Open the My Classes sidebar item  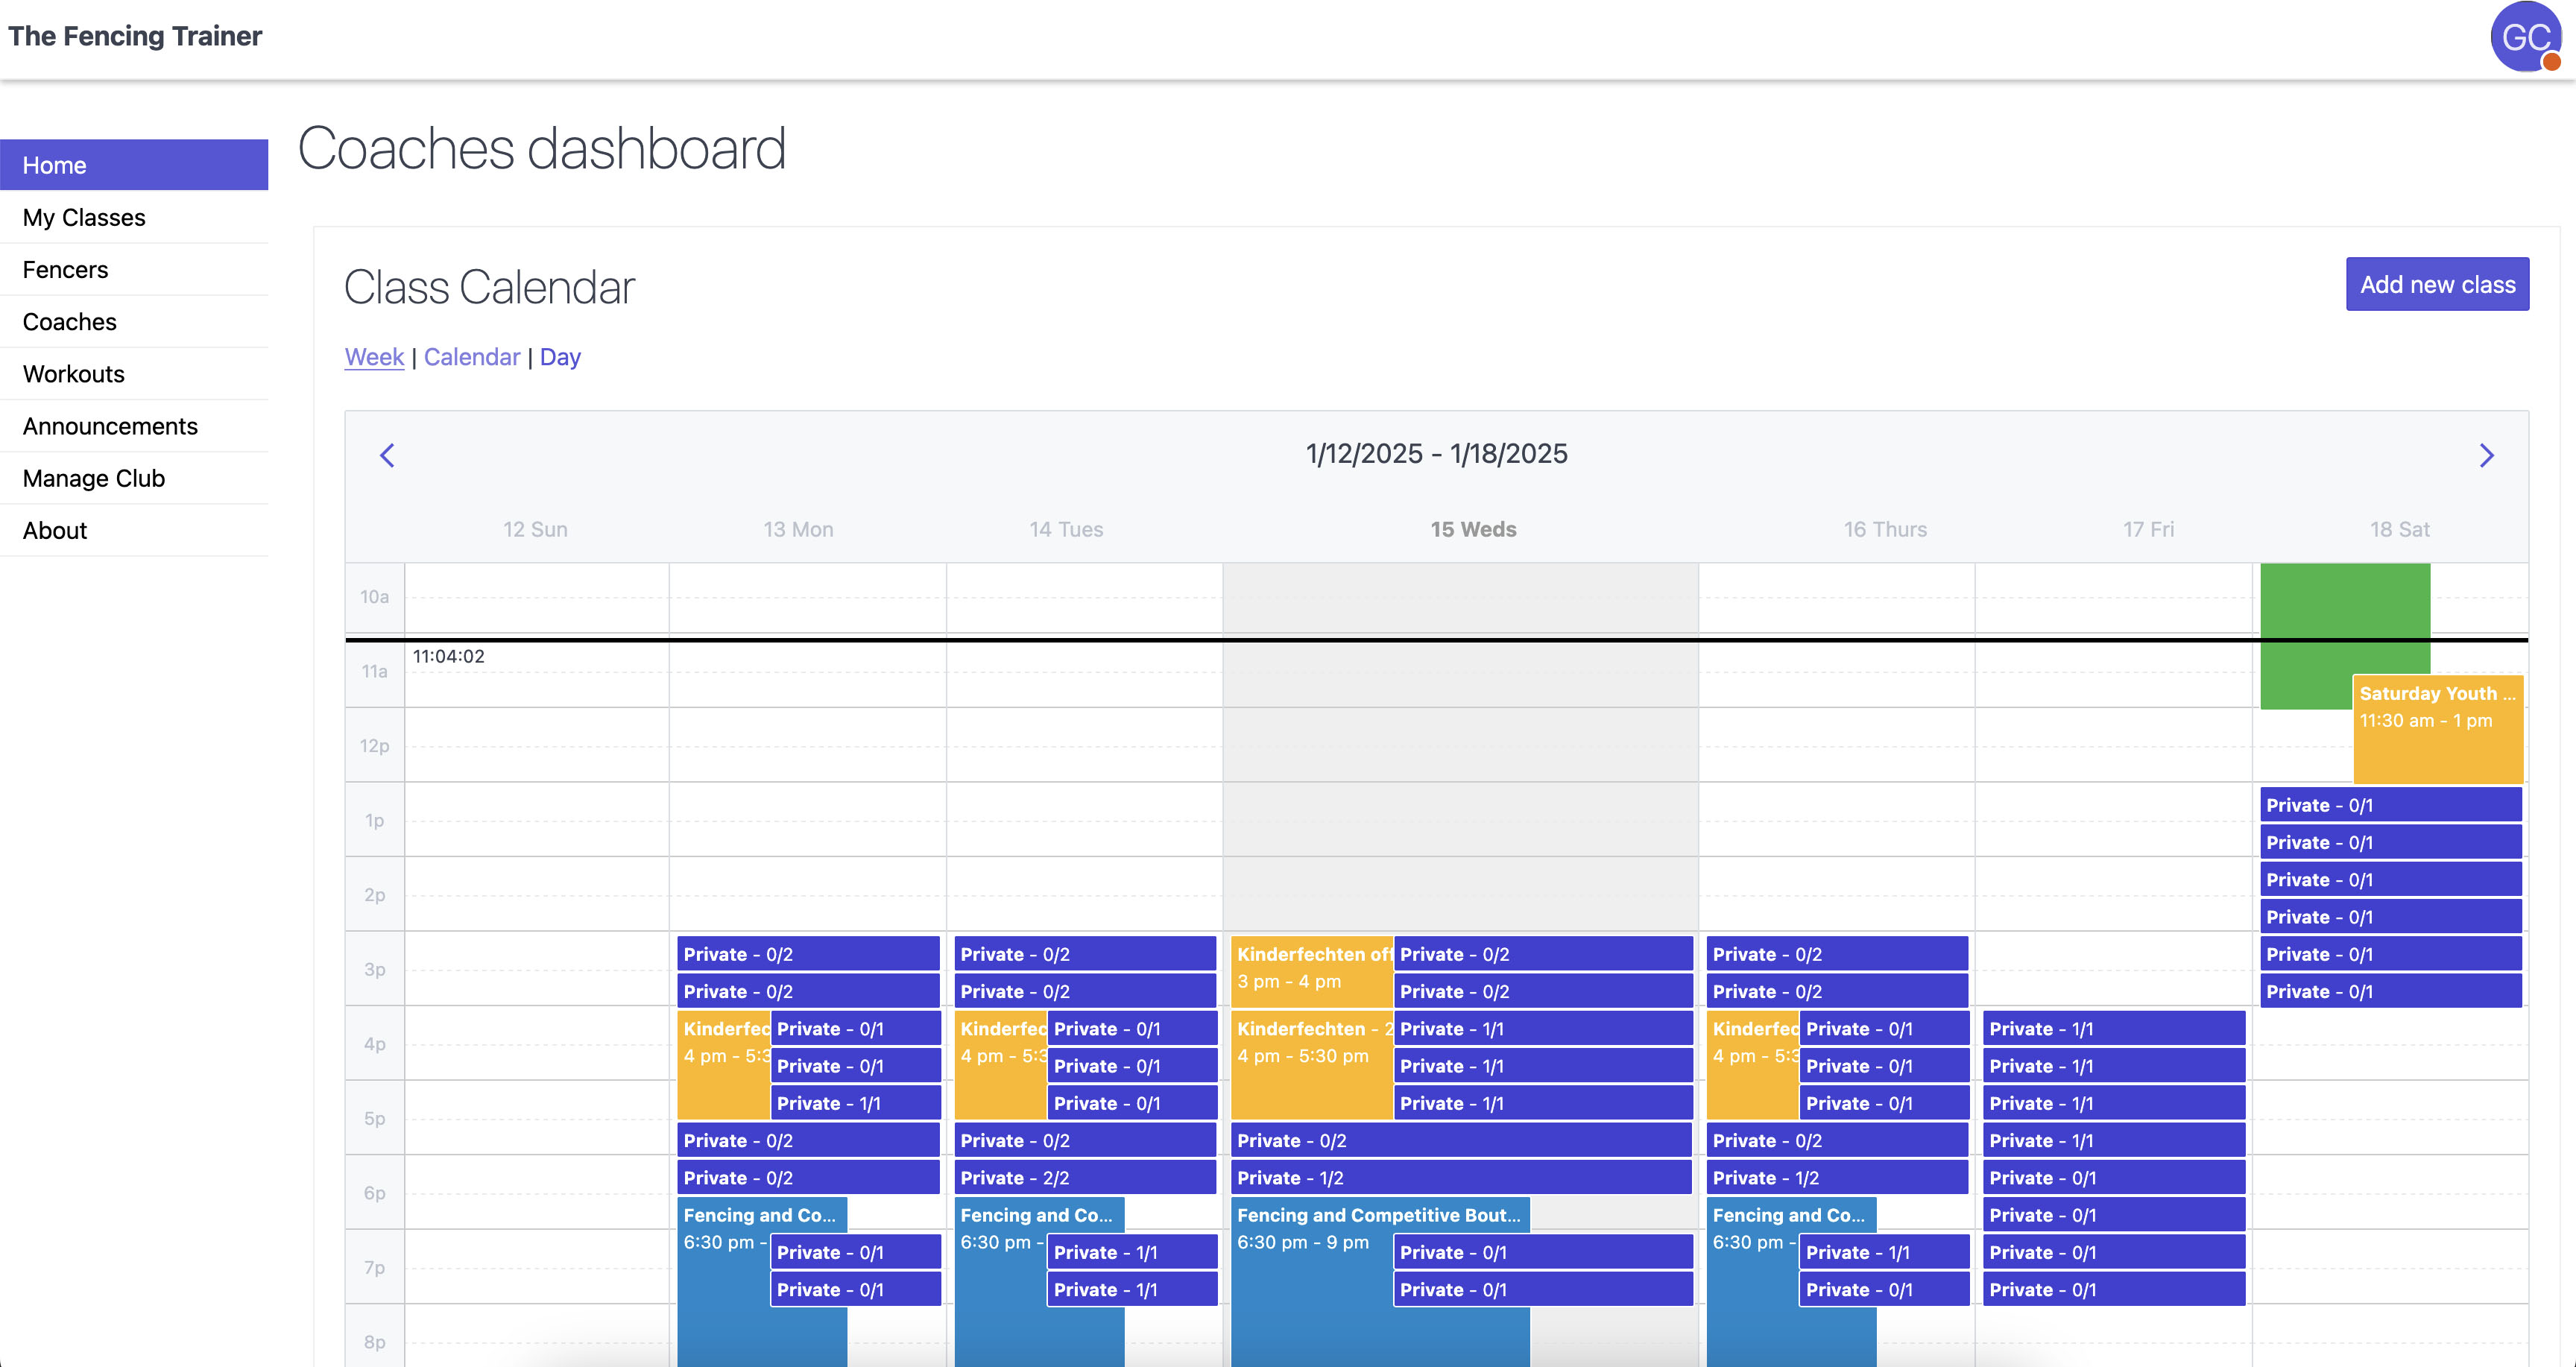(x=84, y=218)
